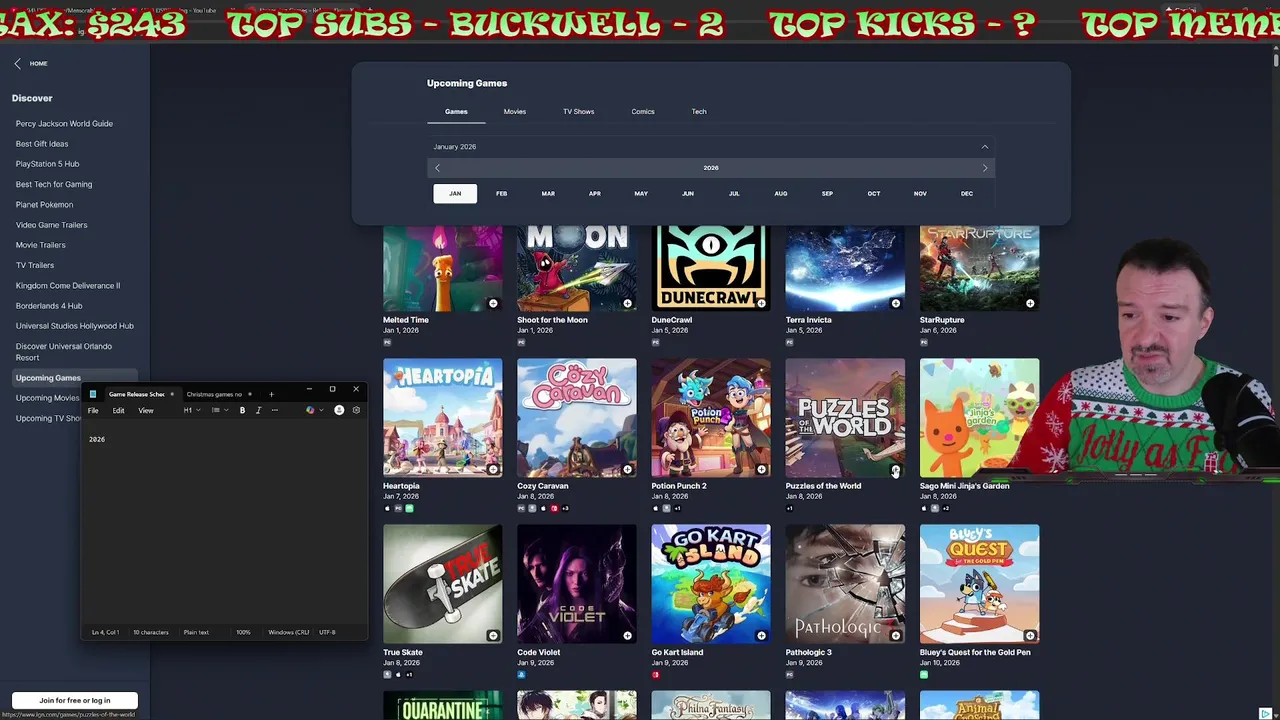This screenshot has width=1280, height=720.
Task: Go to previous year with left arrow
Action: (x=437, y=168)
